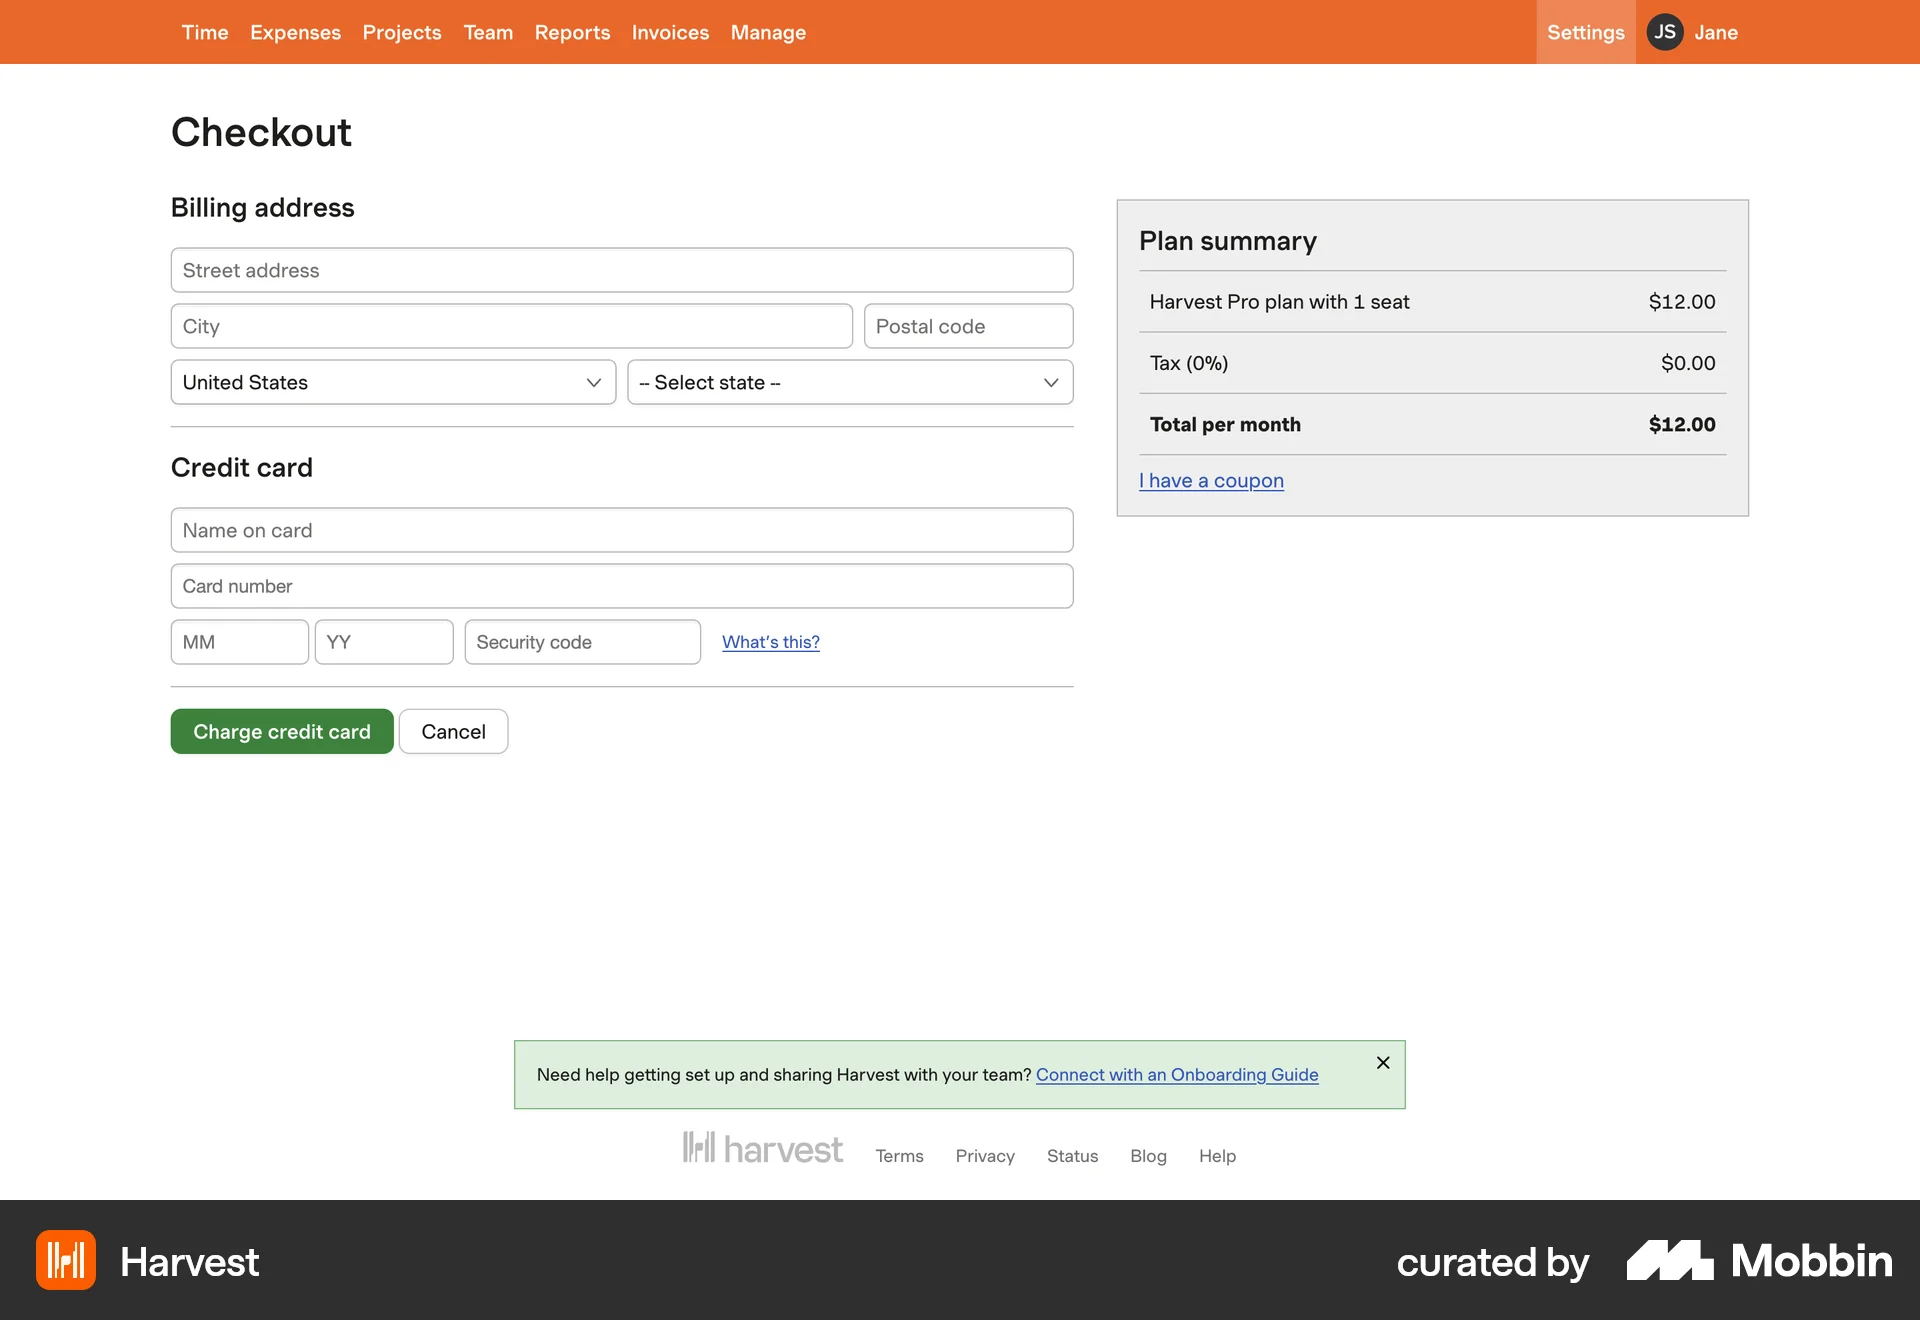Click the What's this? link

coord(770,642)
